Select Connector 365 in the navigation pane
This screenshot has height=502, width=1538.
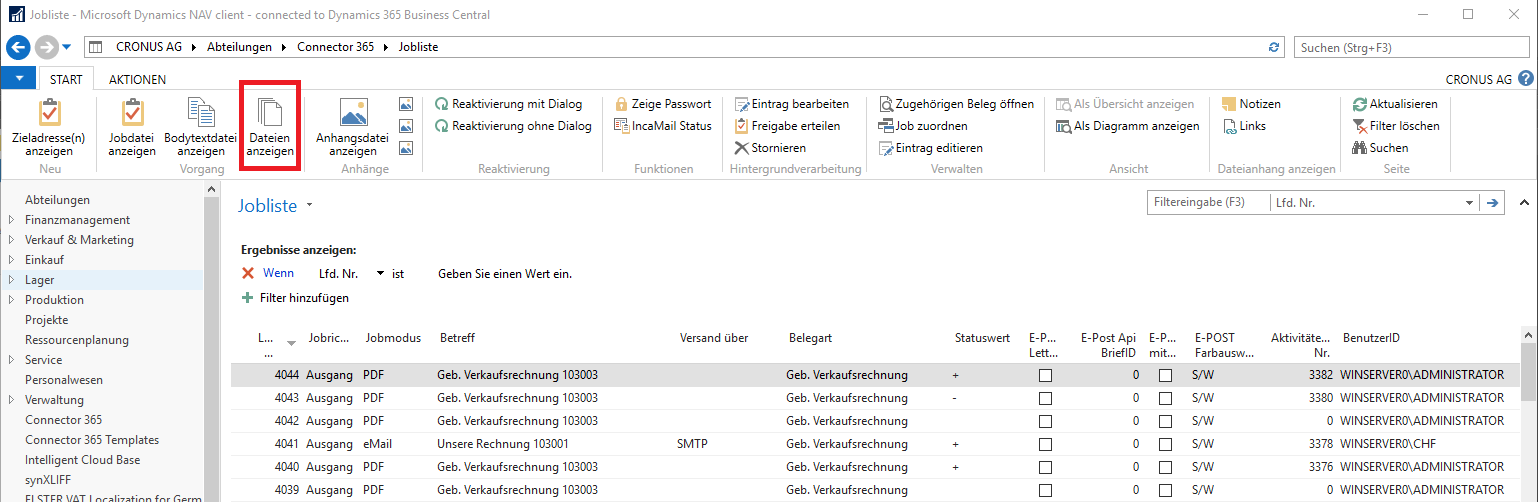(63, 420)
